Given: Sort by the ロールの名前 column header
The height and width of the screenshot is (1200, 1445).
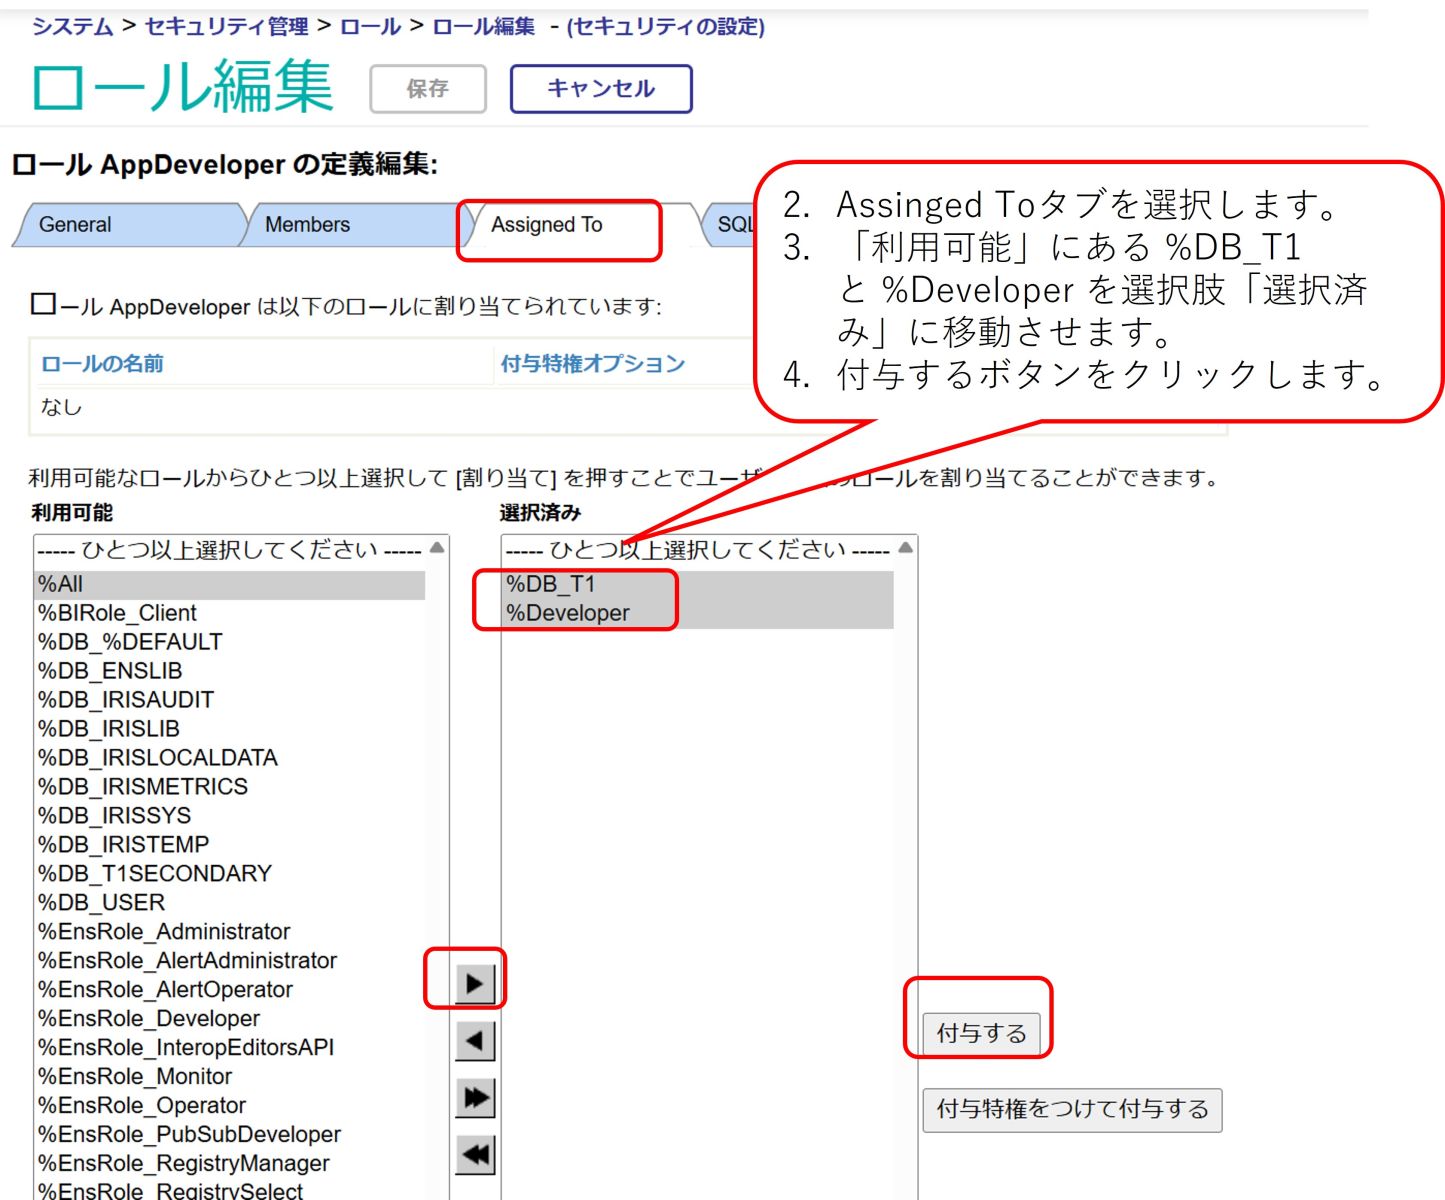Looking at the screenshot, I should (102, 364).
